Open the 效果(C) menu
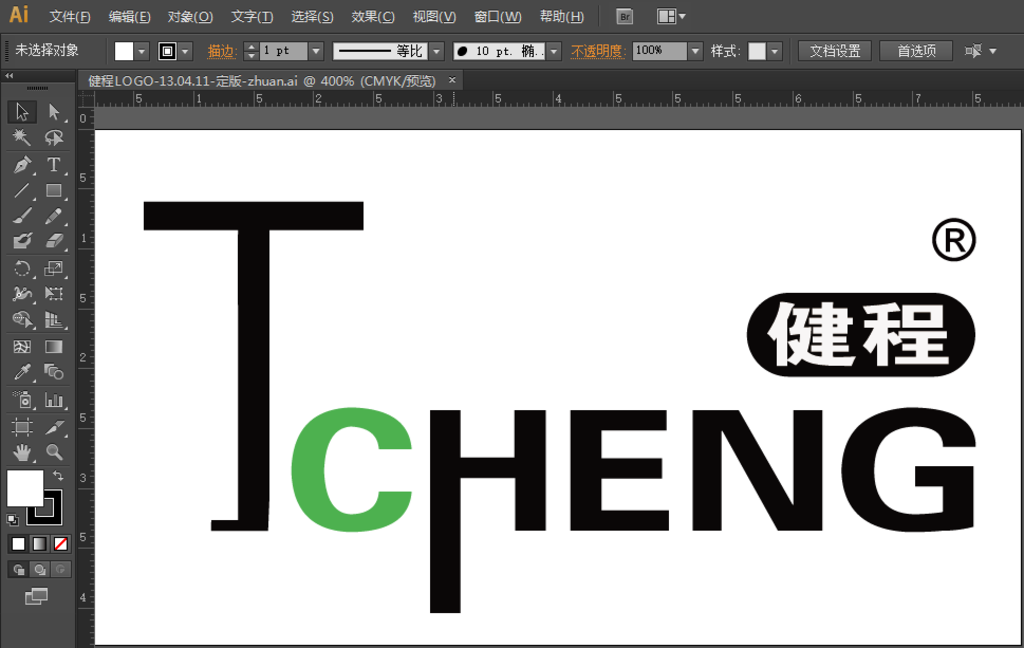Image resolution: width=1024 pixels, height=648 pixels. (373, 16)
